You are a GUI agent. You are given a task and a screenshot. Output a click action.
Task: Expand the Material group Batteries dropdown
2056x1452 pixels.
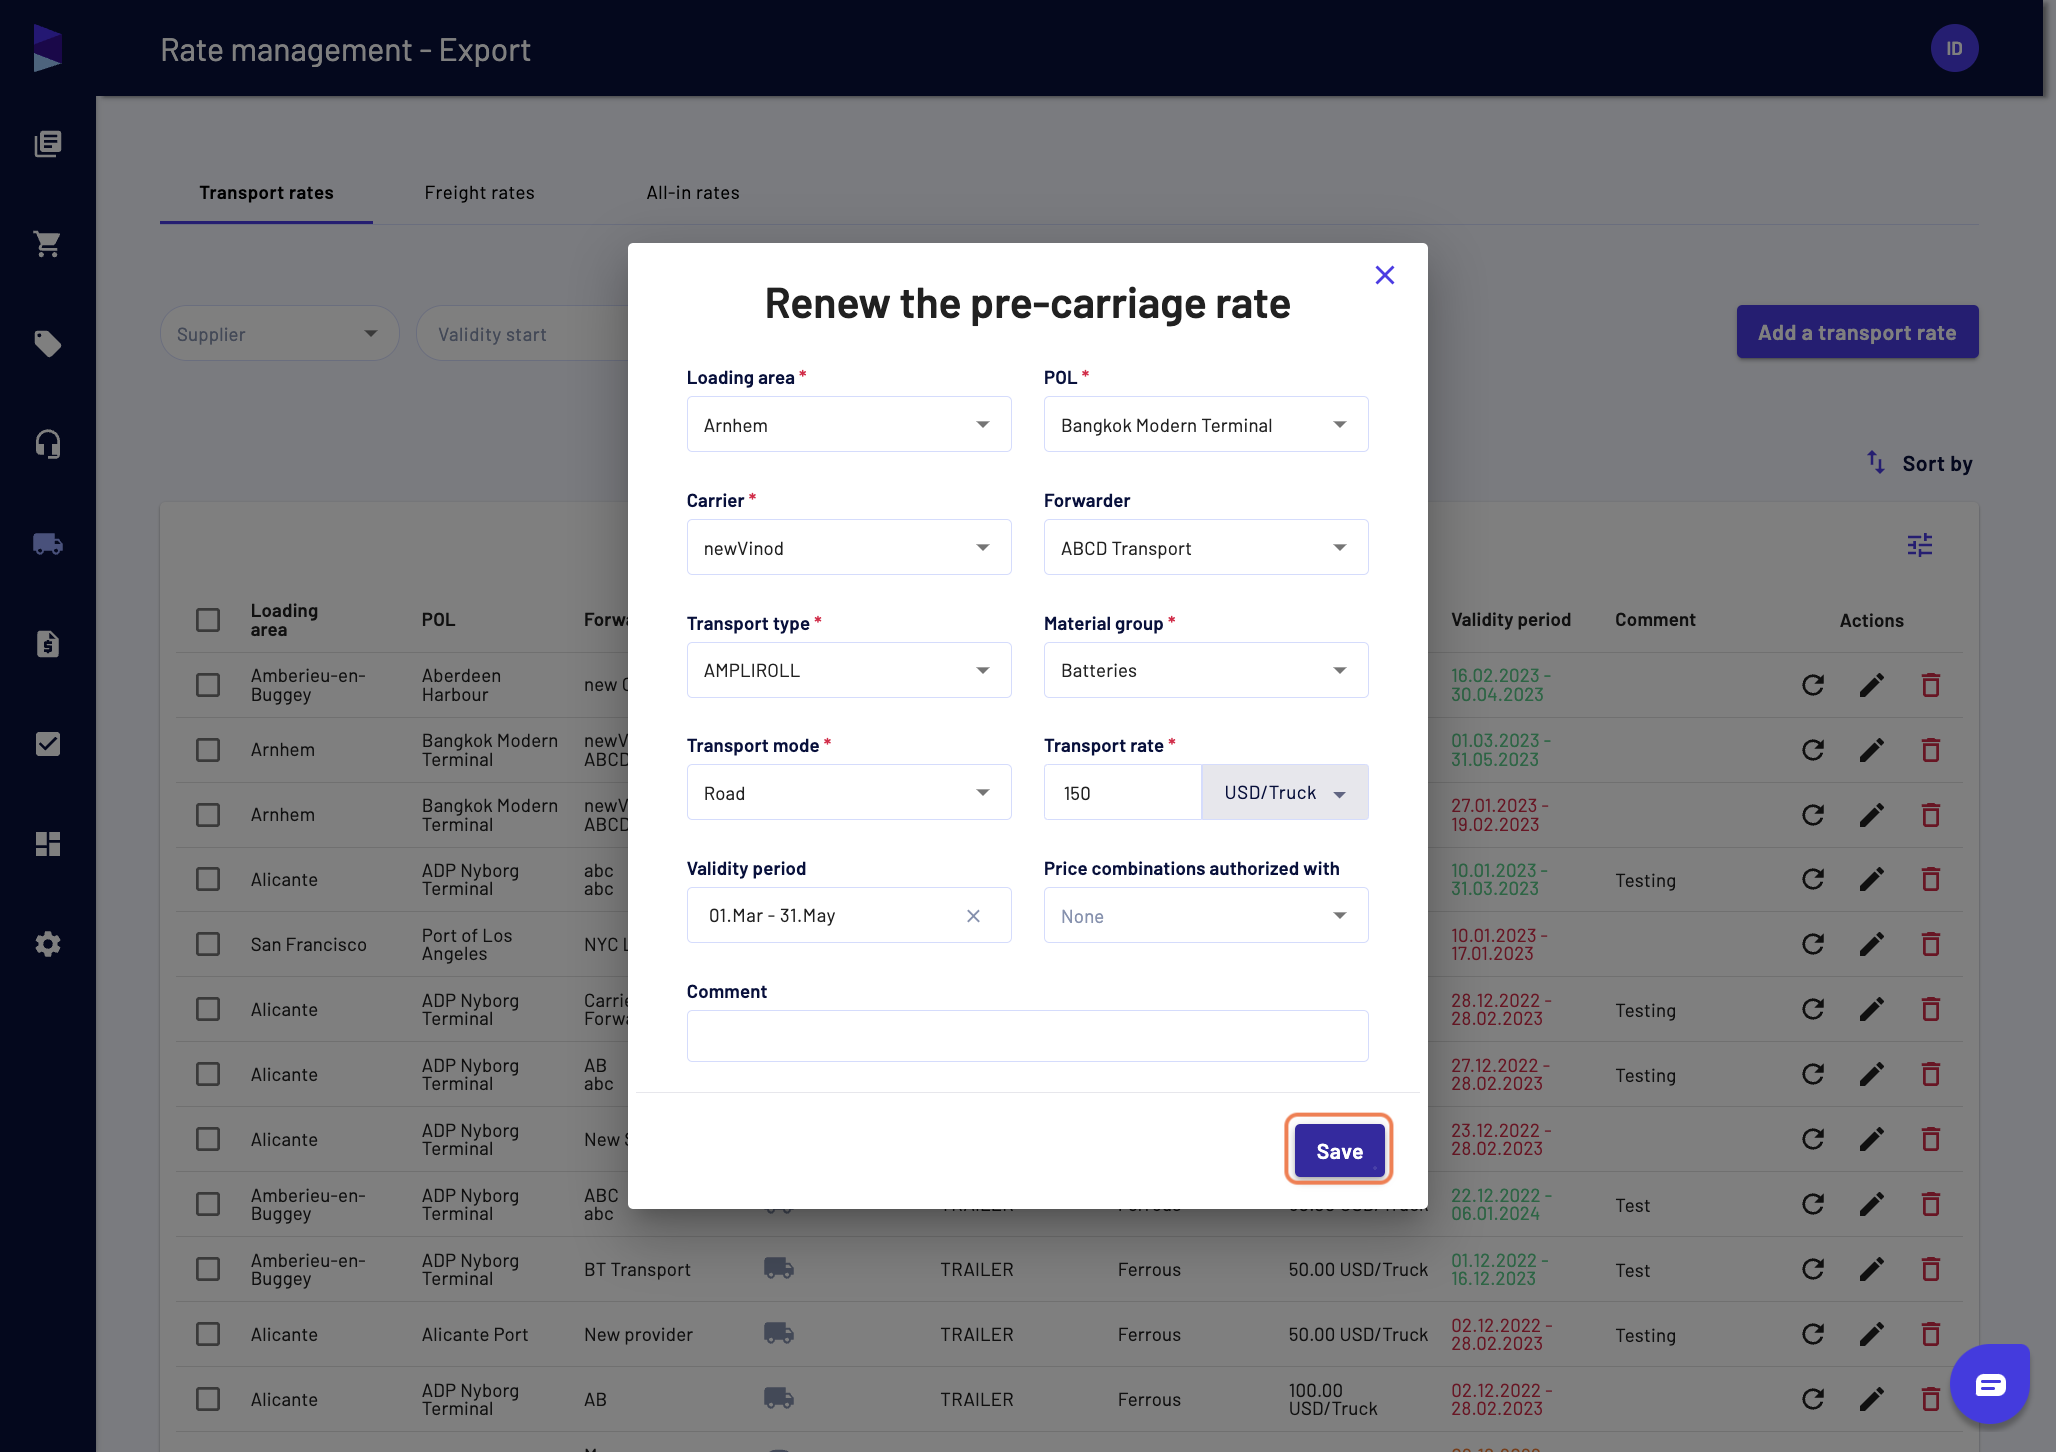pos(1206,670)
